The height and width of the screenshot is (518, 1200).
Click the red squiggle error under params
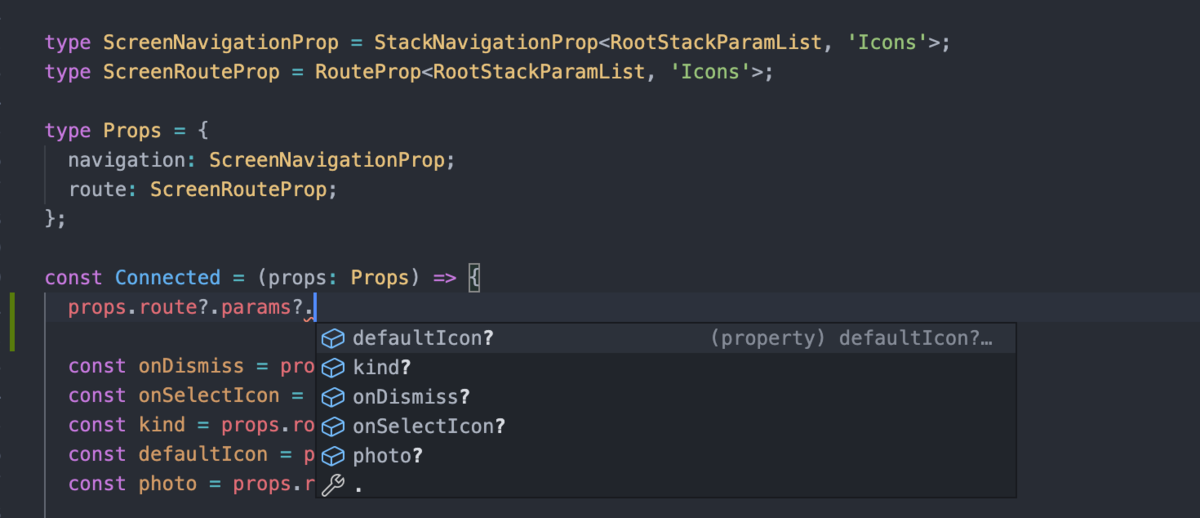[x=309, y=318]
